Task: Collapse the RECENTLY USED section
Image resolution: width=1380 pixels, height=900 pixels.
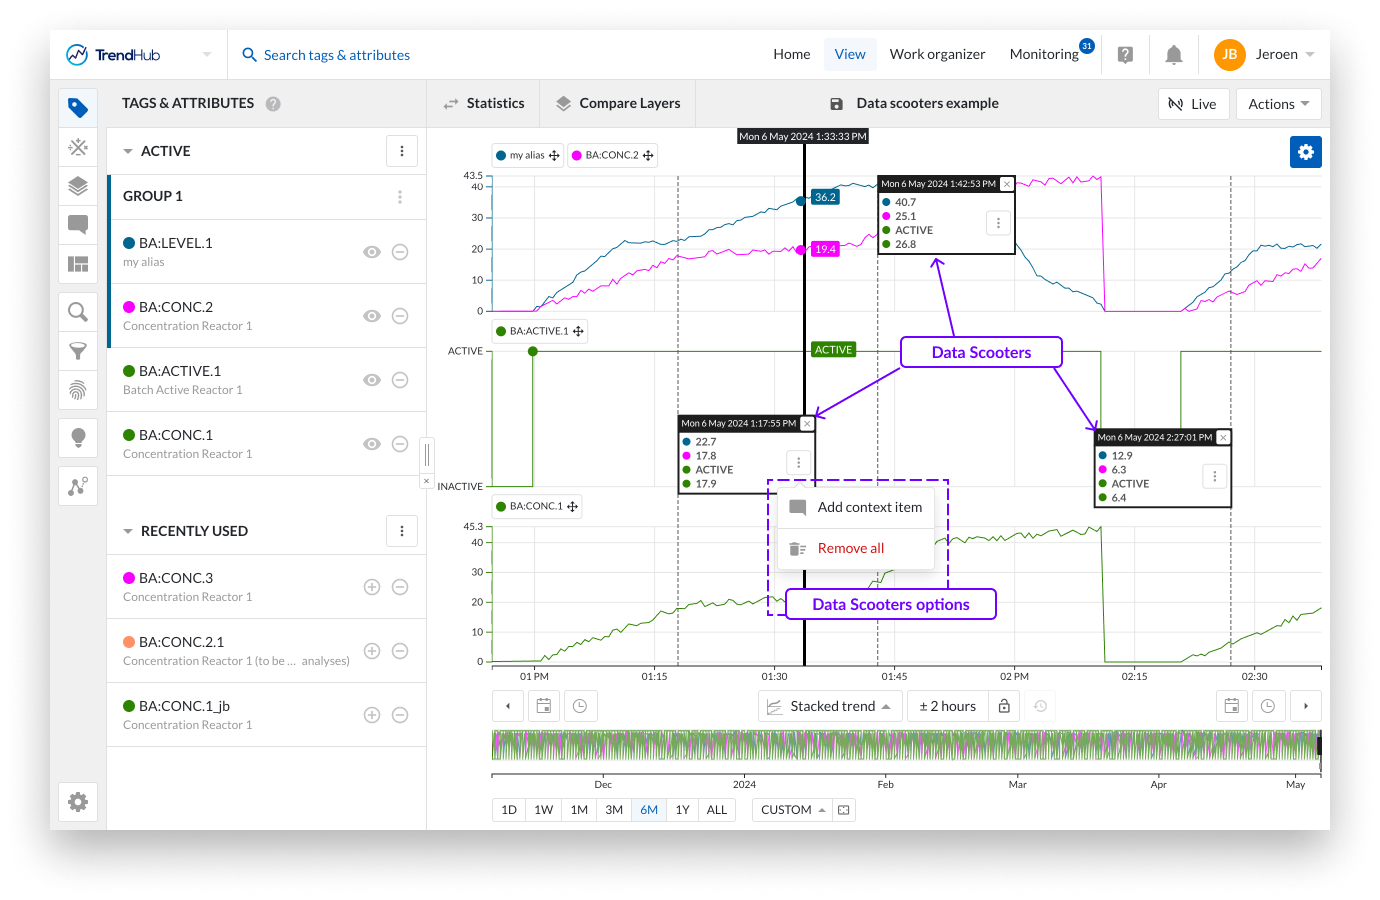Action: coord(128,531)
